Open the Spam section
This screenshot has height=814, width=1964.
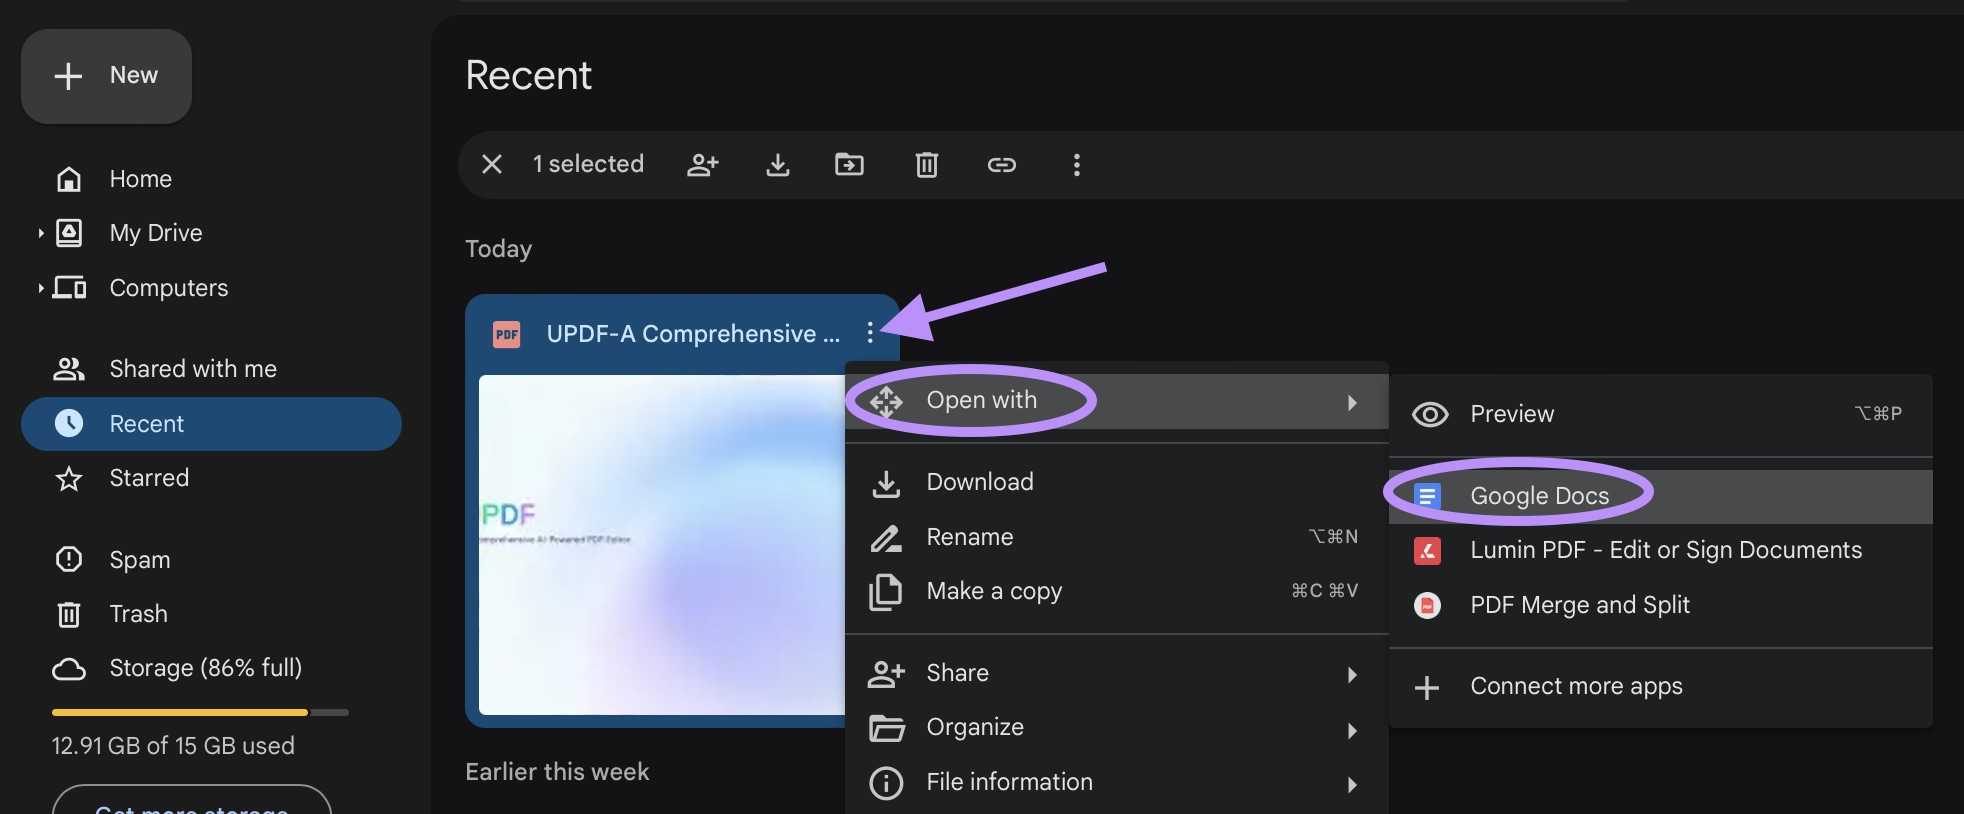pos(139,560)
